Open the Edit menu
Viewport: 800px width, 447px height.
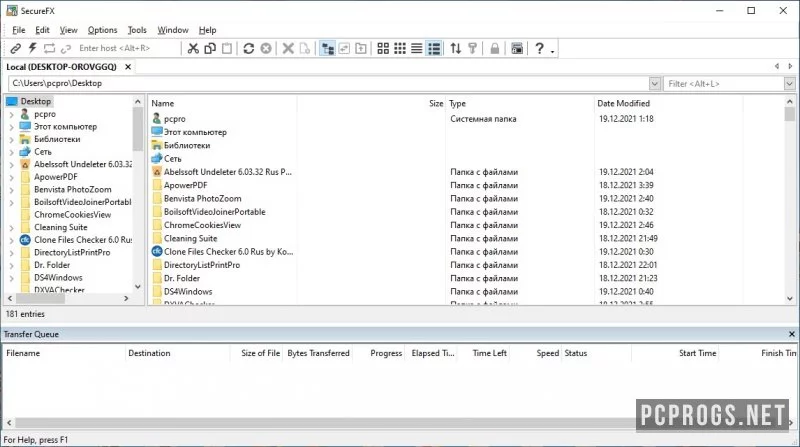[42, 30]
